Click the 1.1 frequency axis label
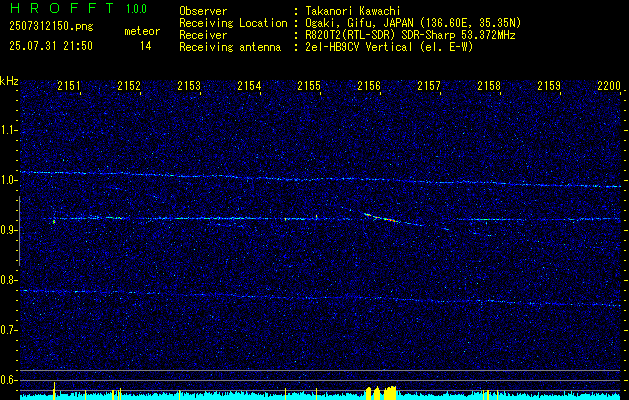The height and width of the screenshot is (400, 629). pyautogui.click(x=8, y=130)
